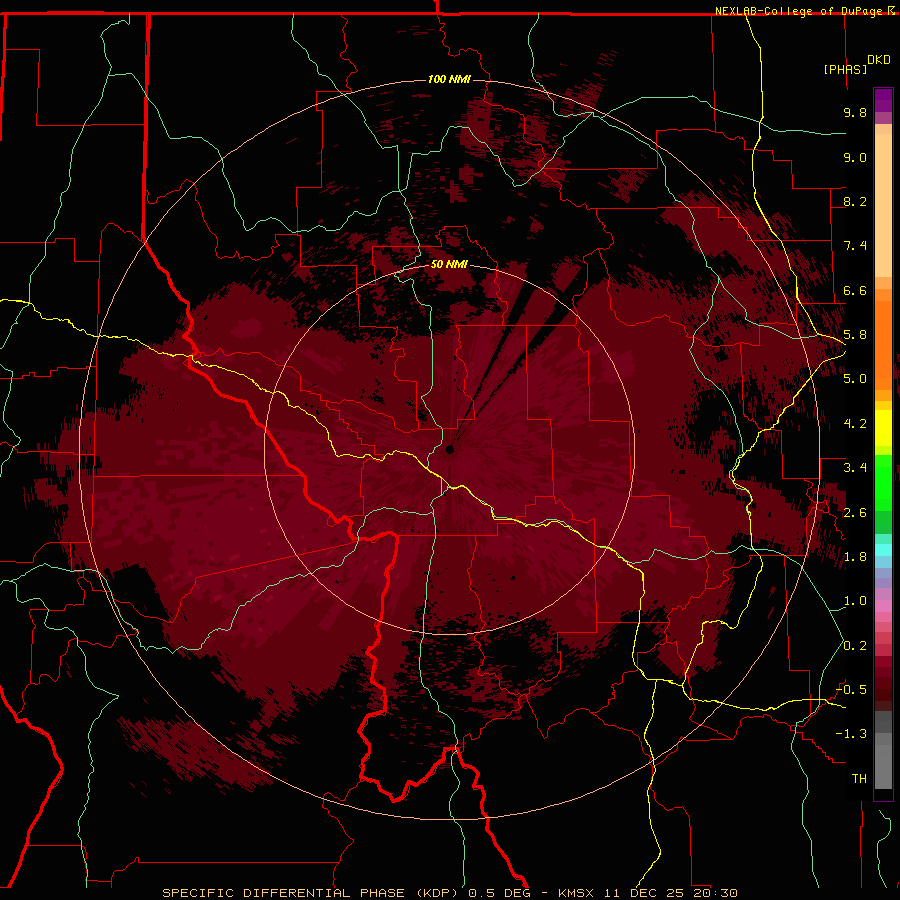Click the [PHAS] units label
The width and height of the screenshot is (900, 900).
(845, 70)
